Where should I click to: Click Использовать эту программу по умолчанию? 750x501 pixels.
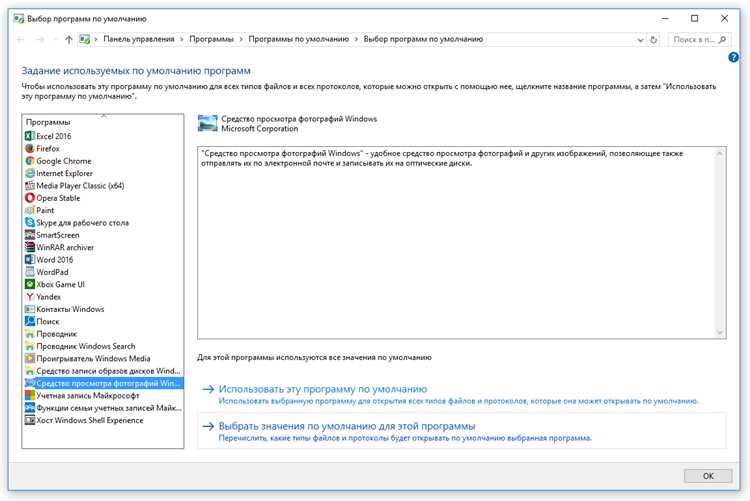click(323, 389)
